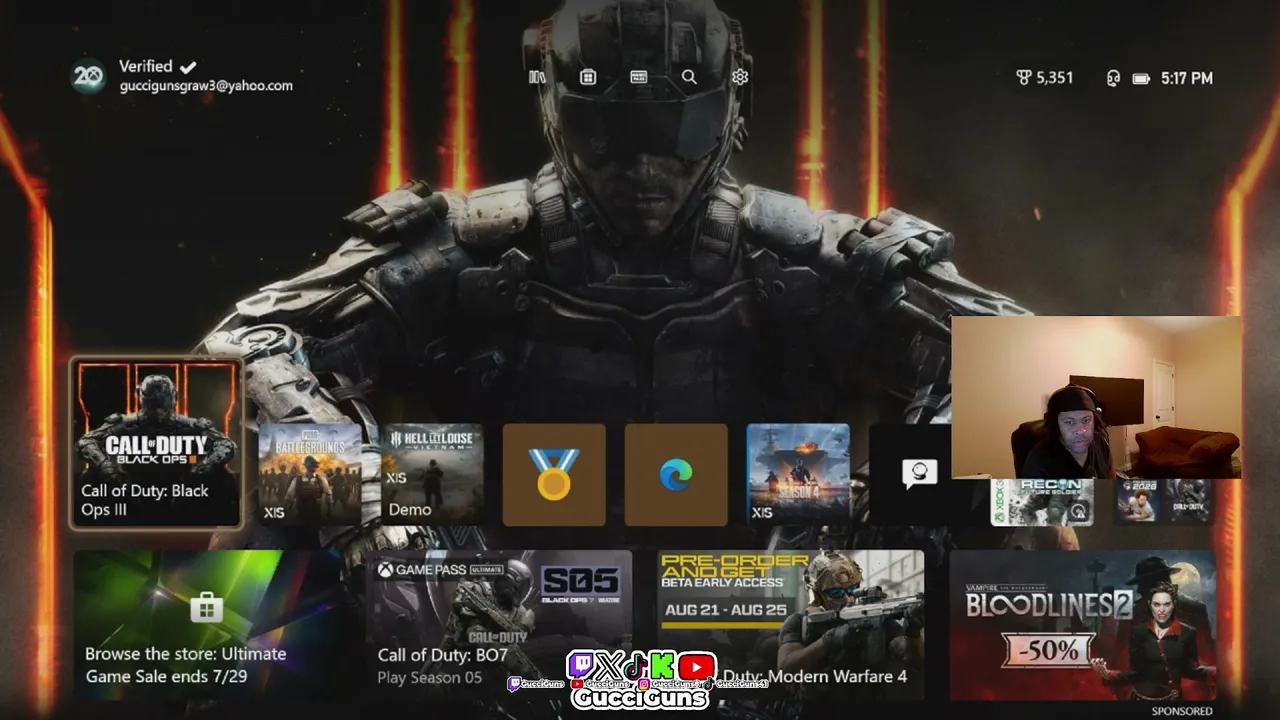Click the Verified label beside the avatar
The height and width of the screenshot is (720, 1280).
click(x=146, y=66)
